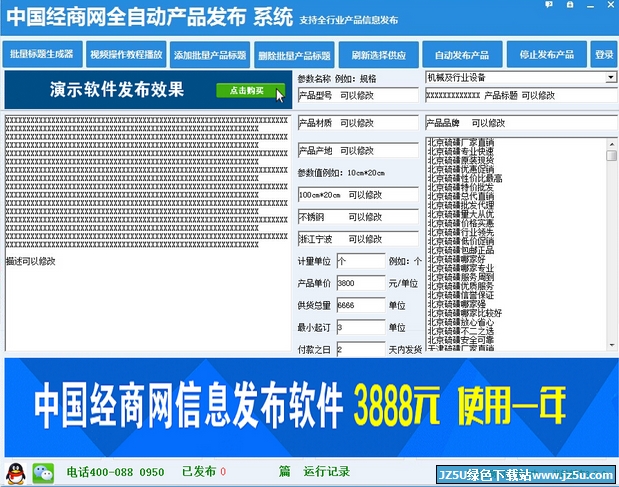Screen dimensions: 619x487
Task: Click the 已发布 counter in status bar
Action: coord(204,472)
